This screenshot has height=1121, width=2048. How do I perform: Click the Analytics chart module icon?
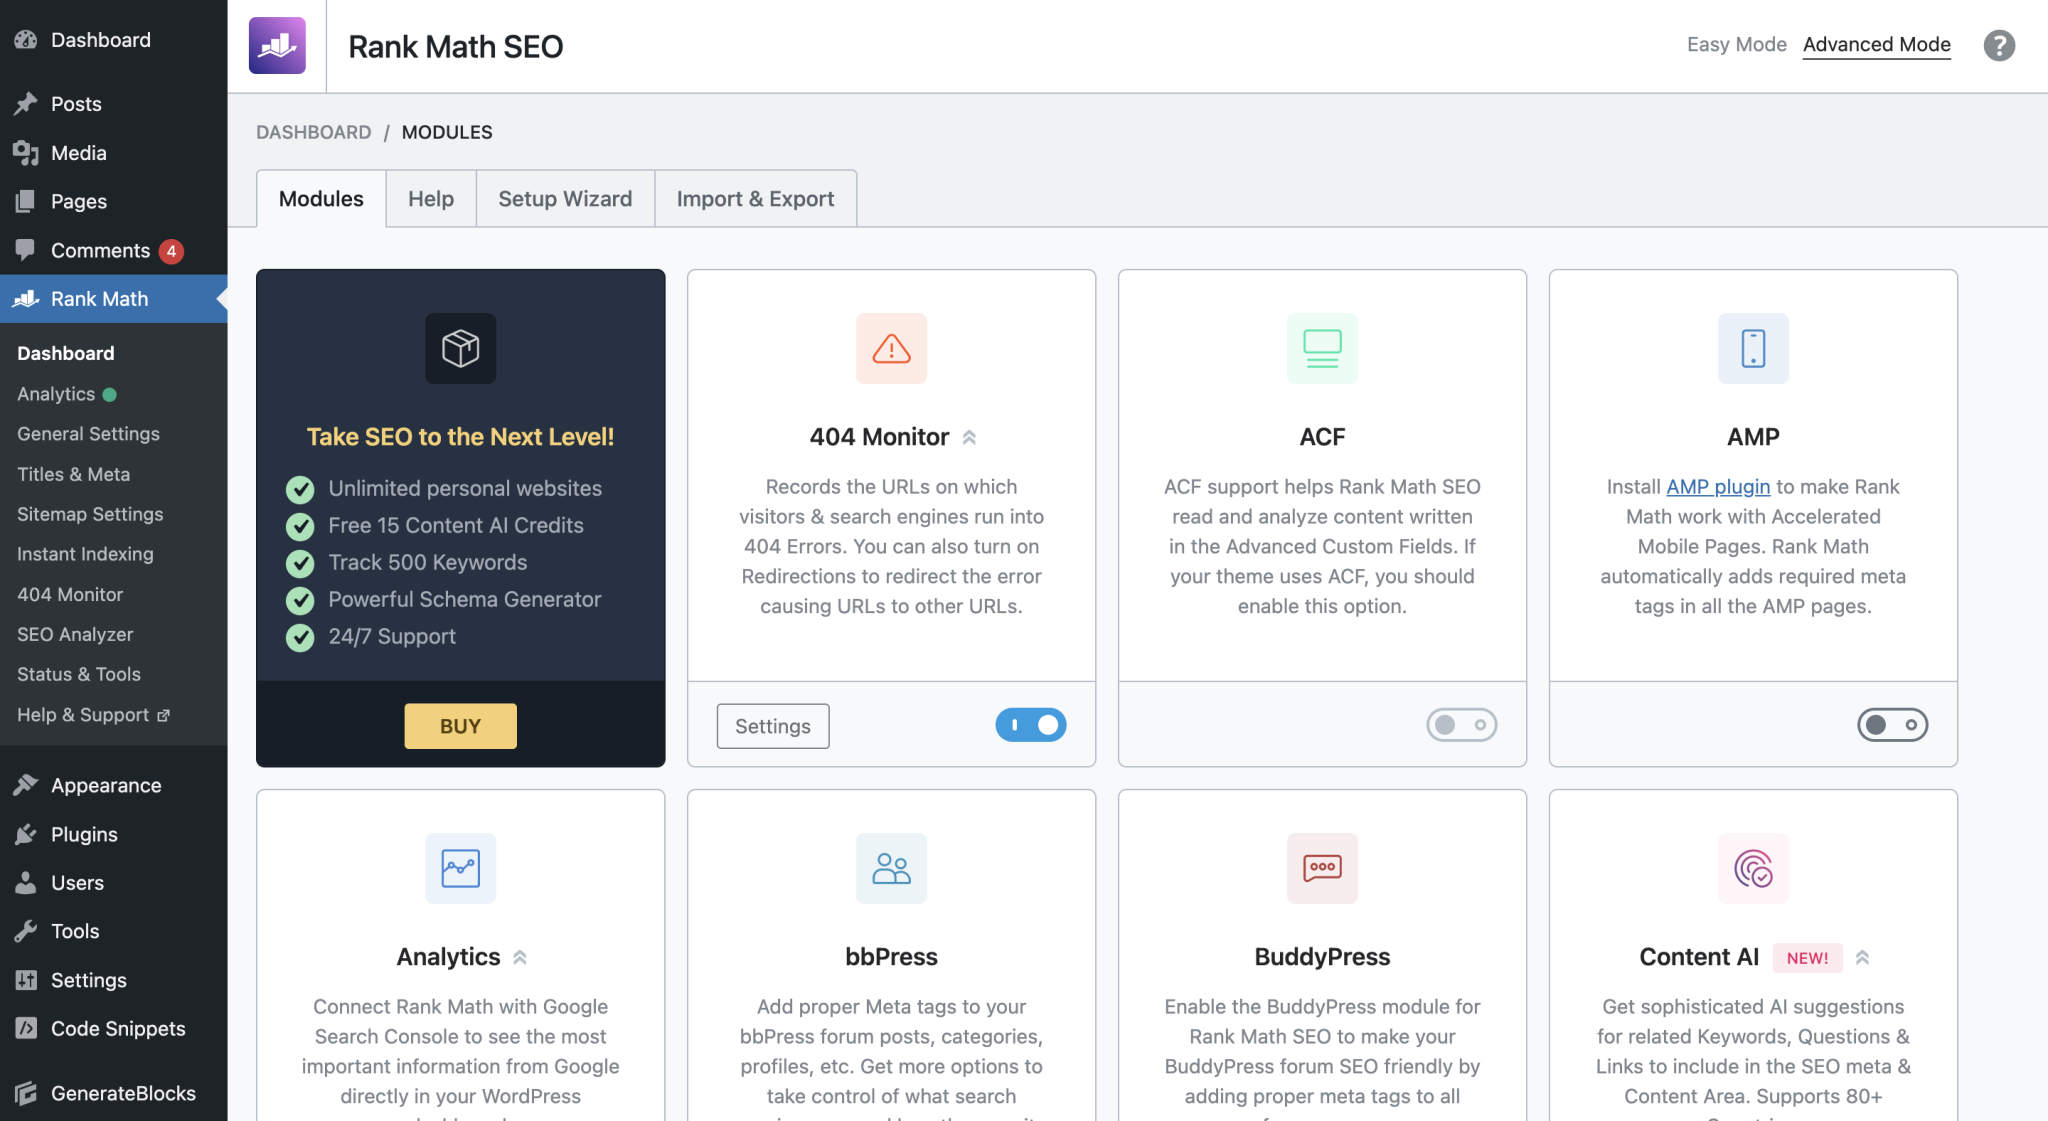[x=460, y=868]
